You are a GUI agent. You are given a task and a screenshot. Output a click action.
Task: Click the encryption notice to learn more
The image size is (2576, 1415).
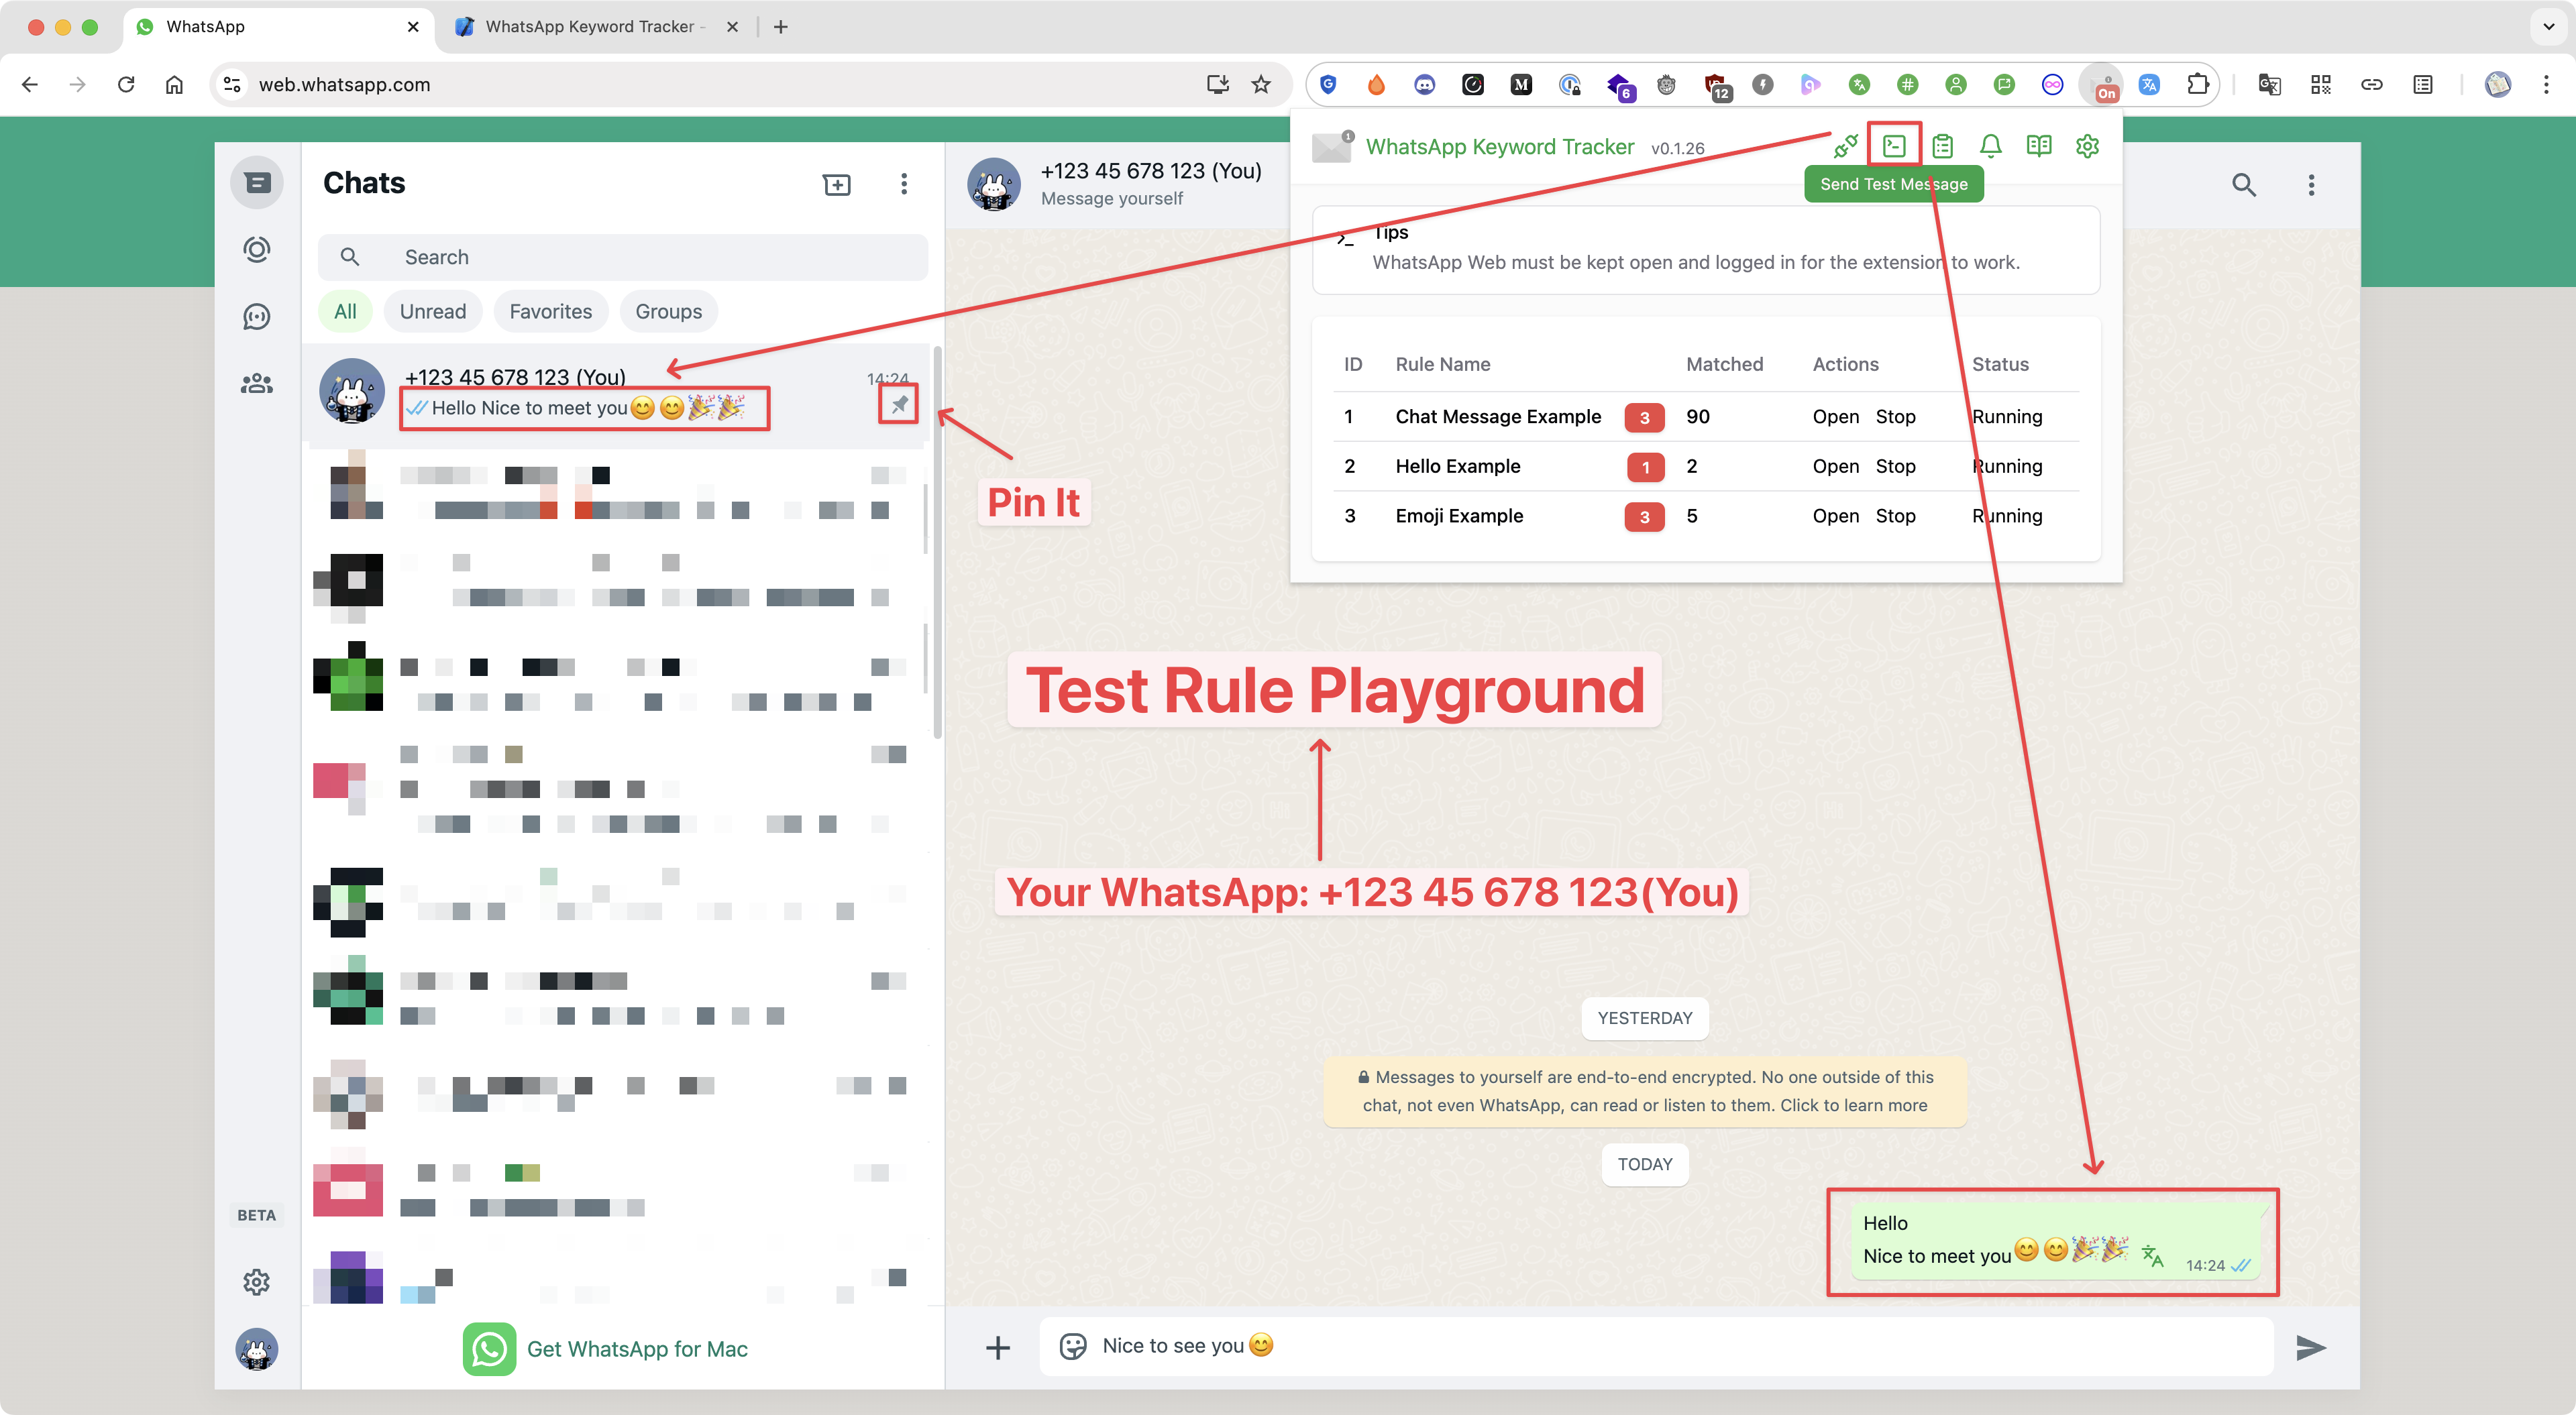pyautogui.click(x=1645, y=1091)
